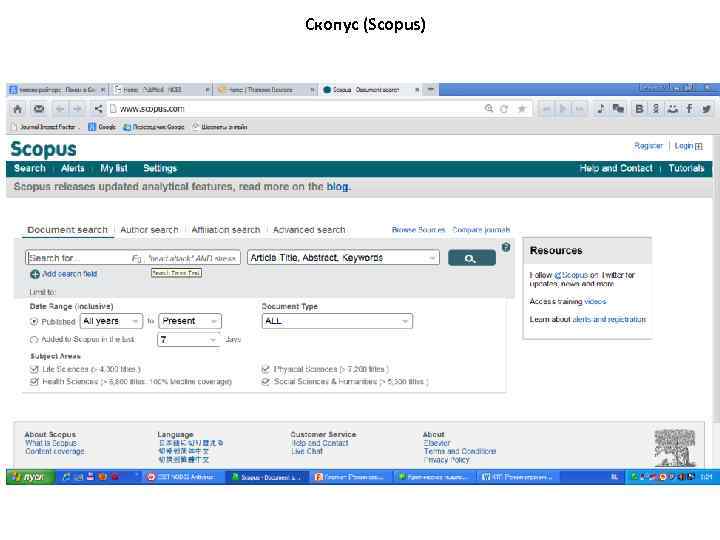The height and width of the screenshot is (540, 720).
Task: Click the Facebook f toolbar icon
Action: point(689,109)
